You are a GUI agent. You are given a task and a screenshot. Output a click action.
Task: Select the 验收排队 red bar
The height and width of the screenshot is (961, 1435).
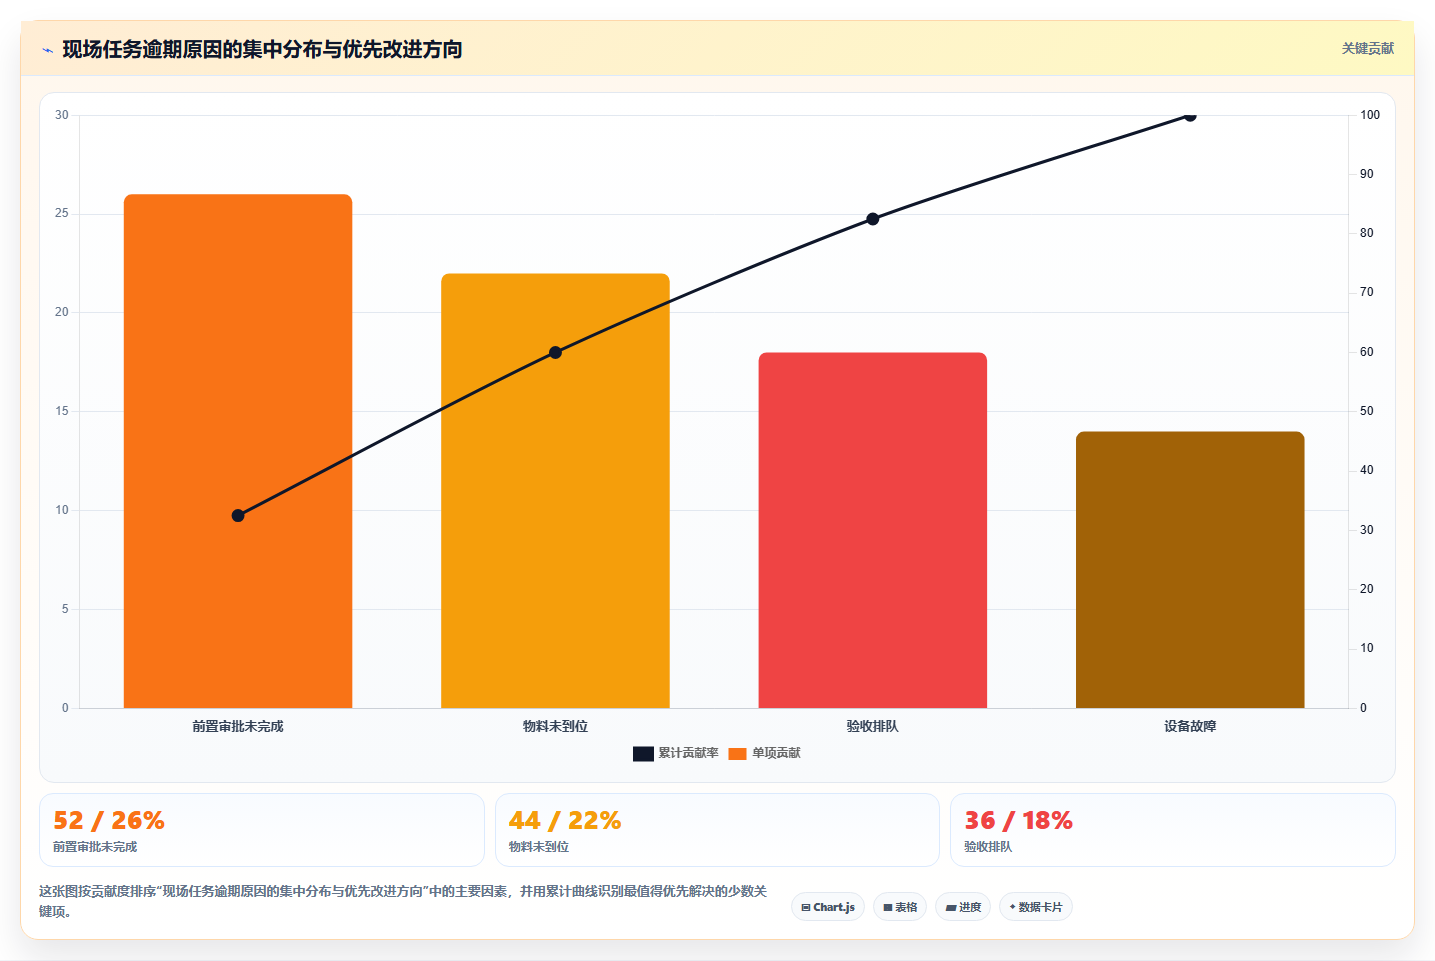[x=873, y=530]
